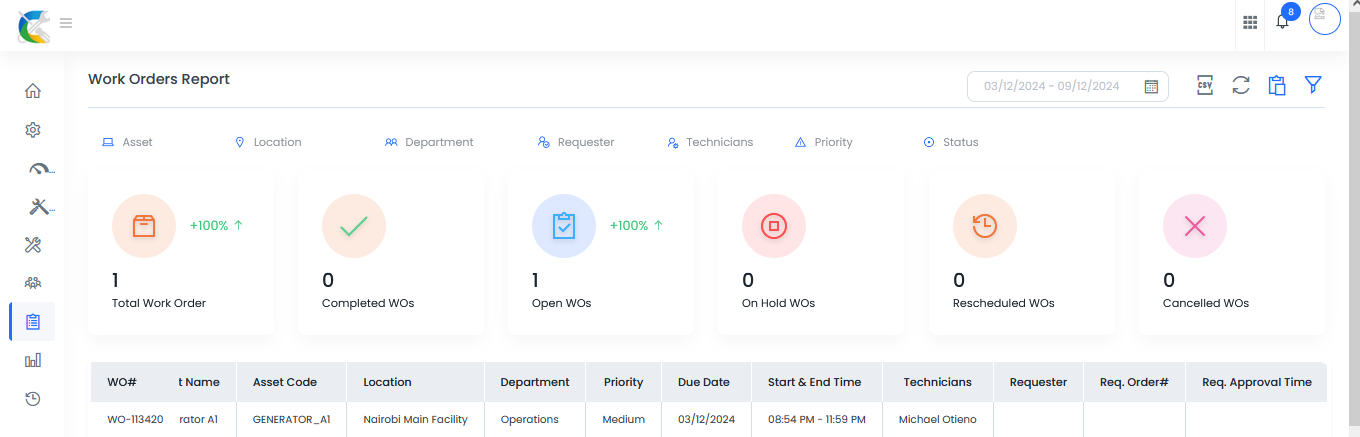Click the Total Work Order label
The width and height of the screenshot is (1360, 437).
coord(159,303)
